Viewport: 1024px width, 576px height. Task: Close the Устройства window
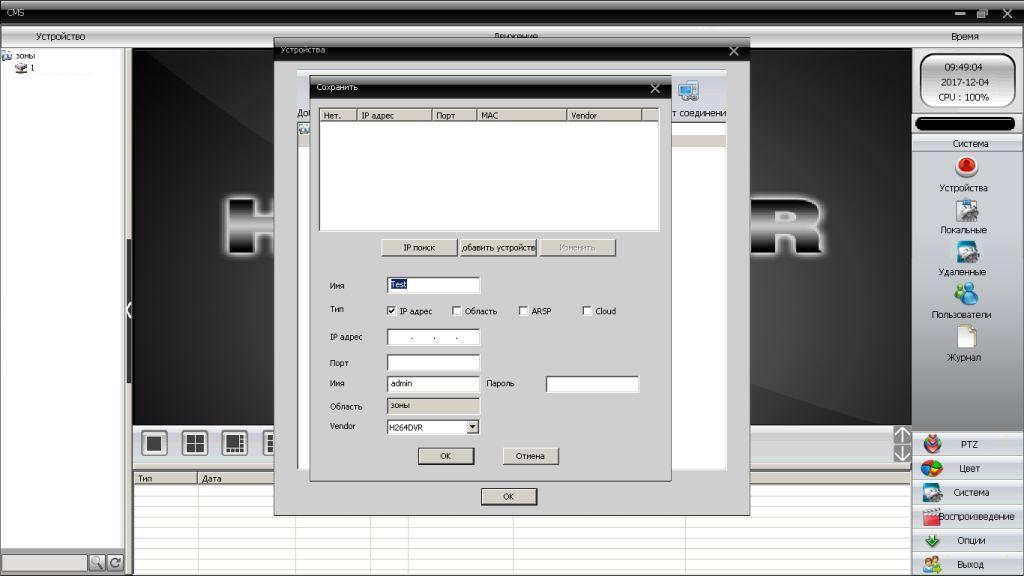coord(734,51)
